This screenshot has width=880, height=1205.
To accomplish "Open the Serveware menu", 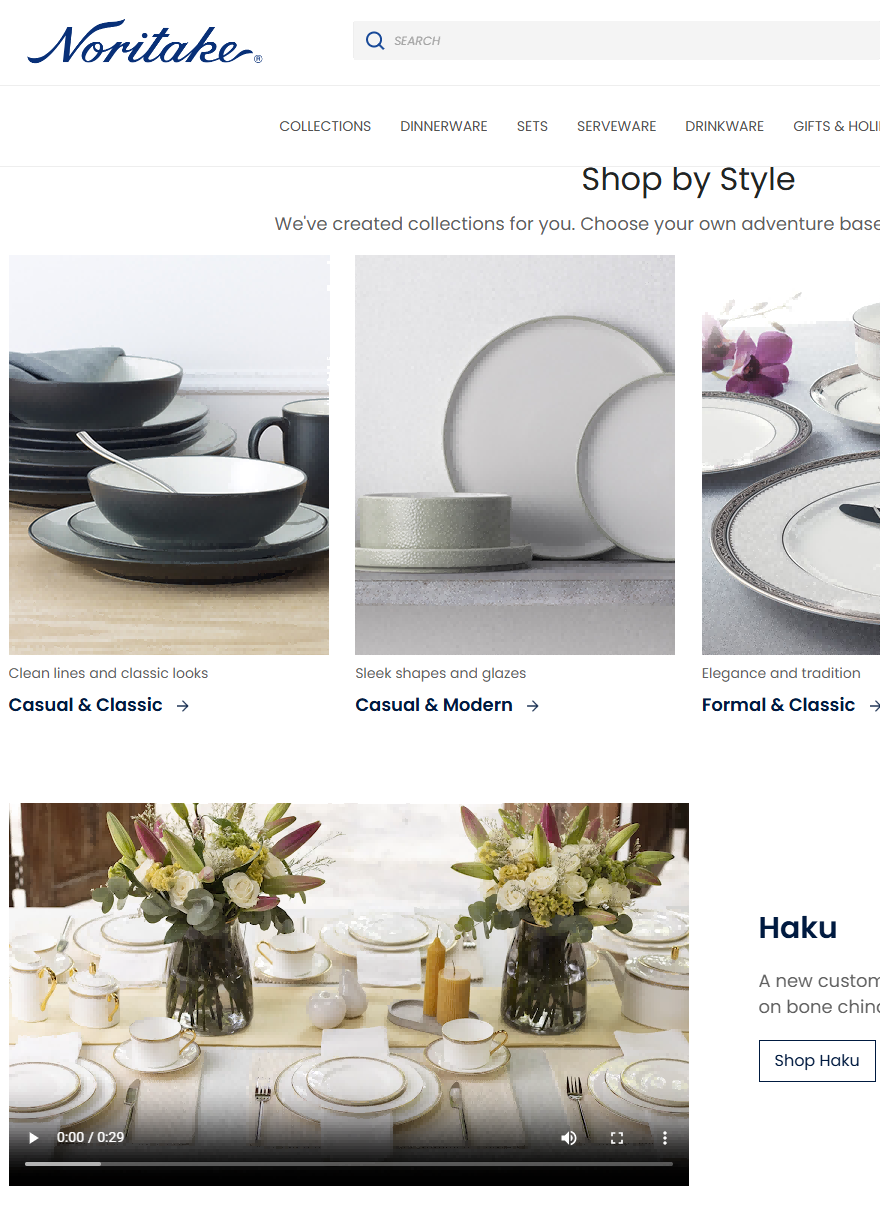I will [616, 126].
